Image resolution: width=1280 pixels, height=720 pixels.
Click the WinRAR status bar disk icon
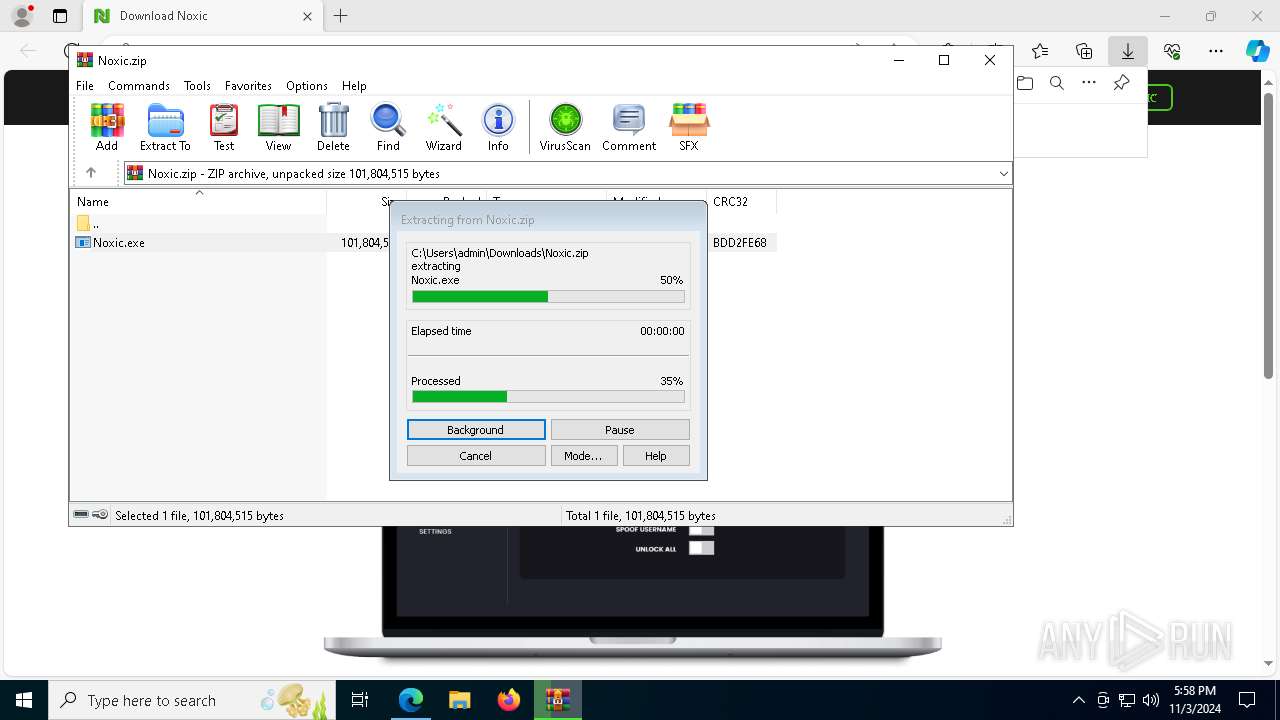point(82,515)
